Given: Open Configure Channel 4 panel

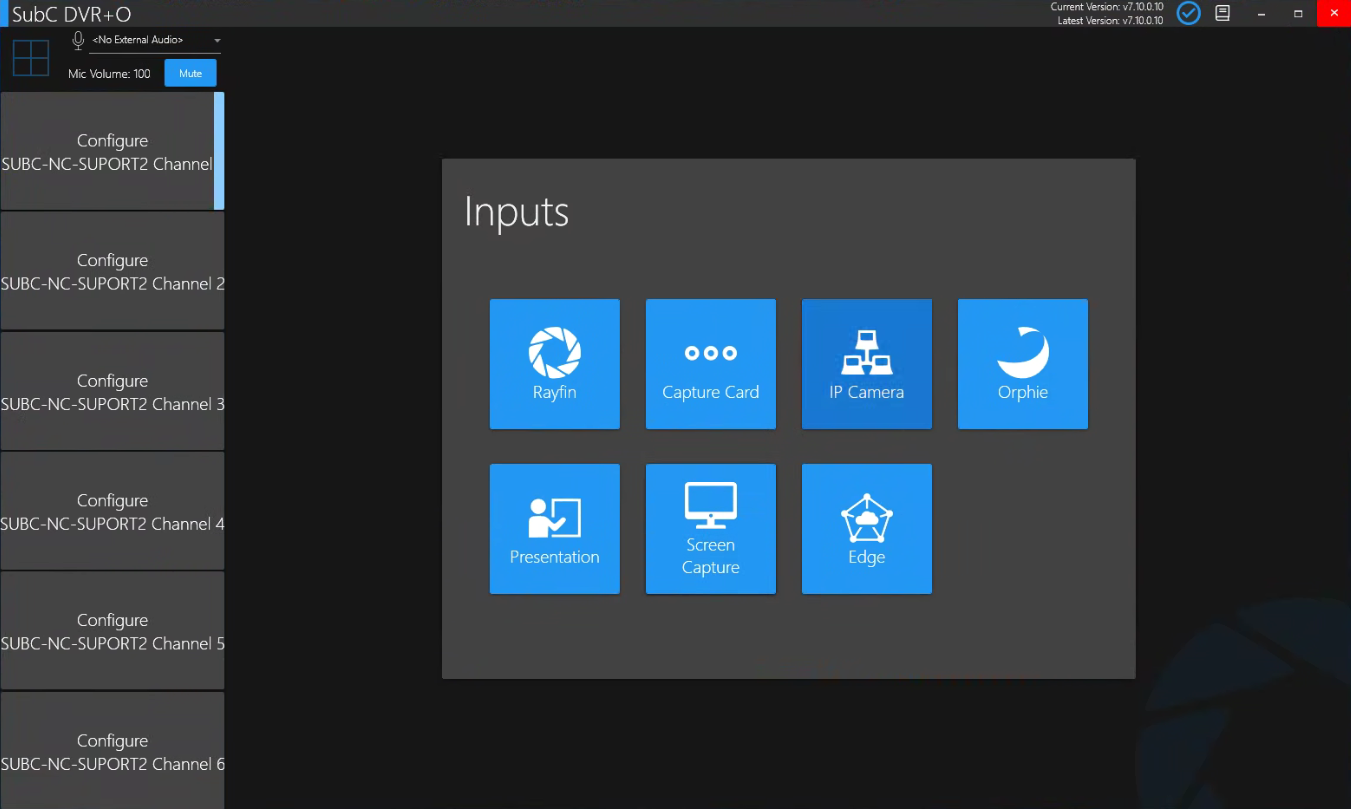Looking at the screenshot, I should (x=112, y=511).
